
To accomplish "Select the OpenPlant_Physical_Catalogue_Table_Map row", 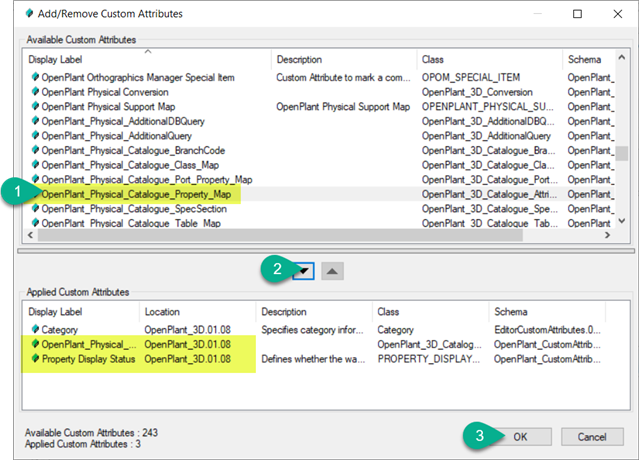I will point(321,223).
